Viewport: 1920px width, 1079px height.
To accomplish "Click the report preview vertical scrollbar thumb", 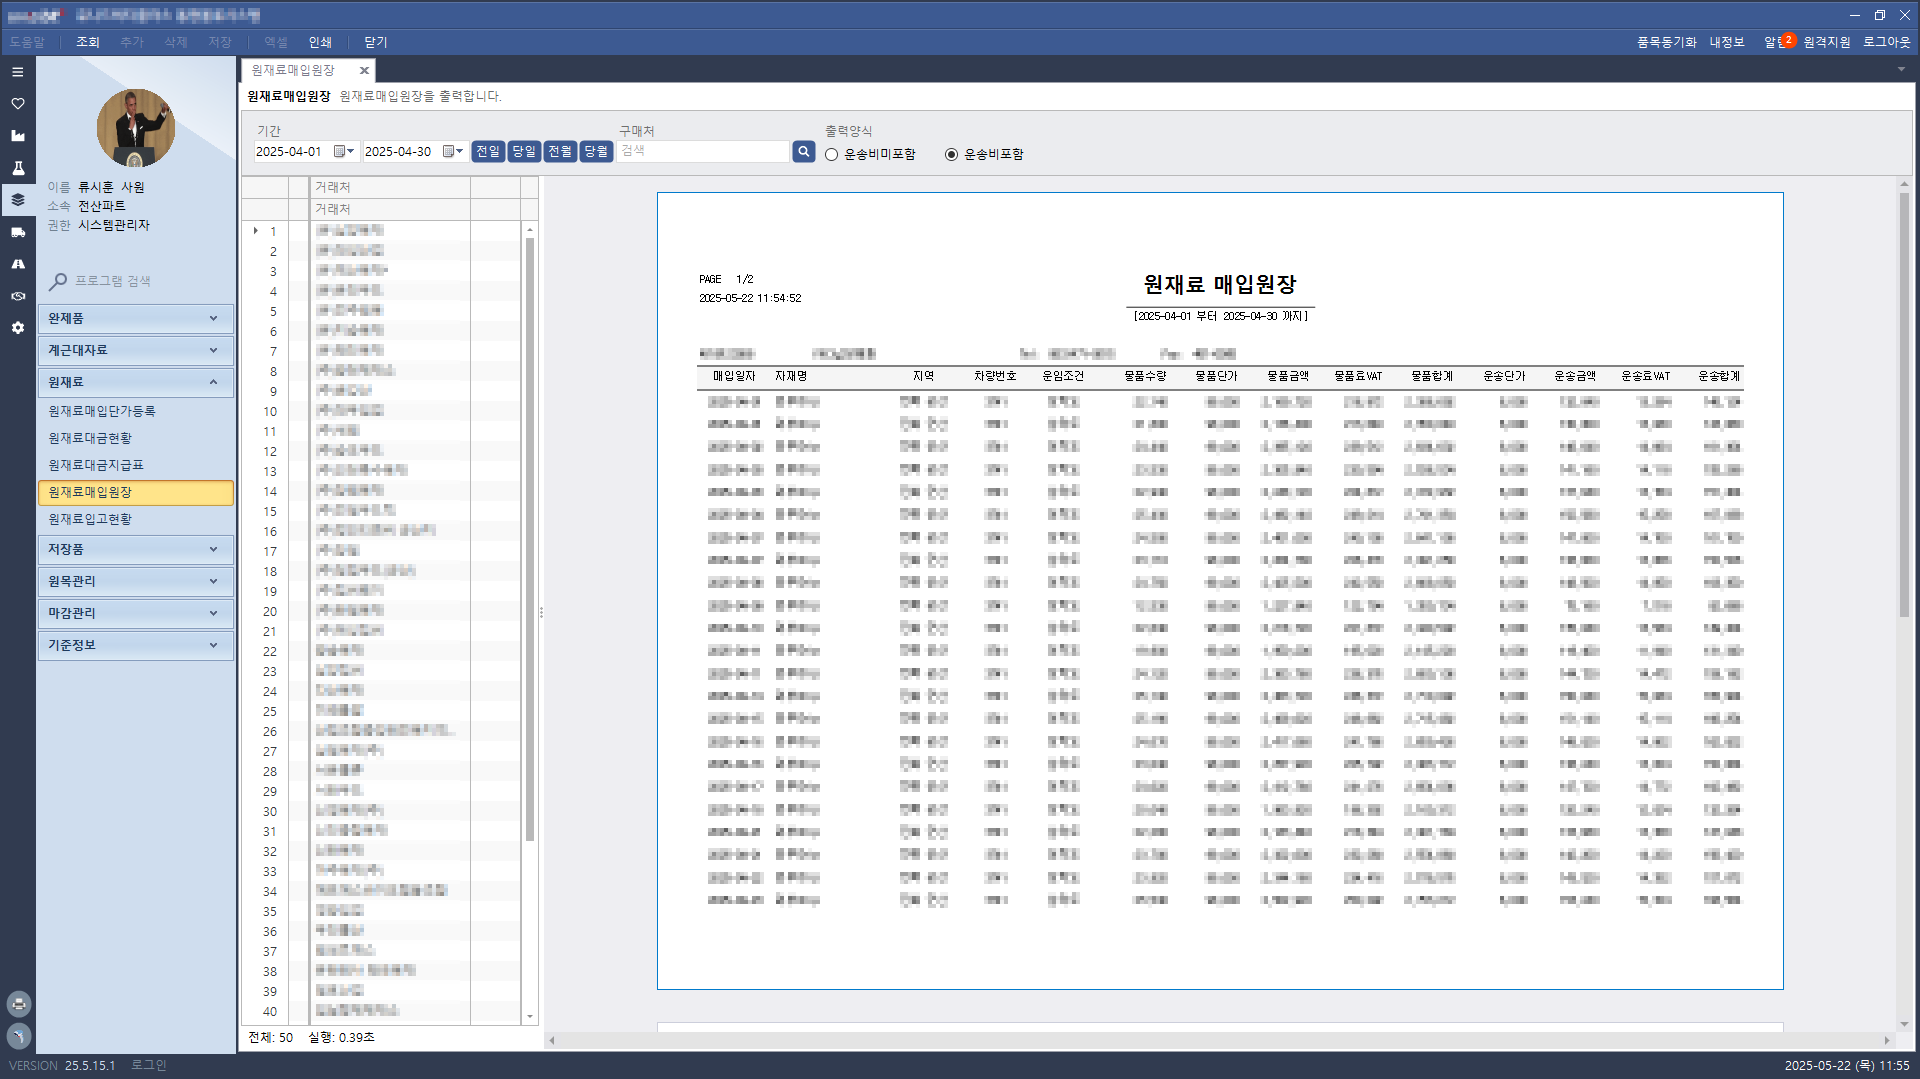I will coord(1904,404).
